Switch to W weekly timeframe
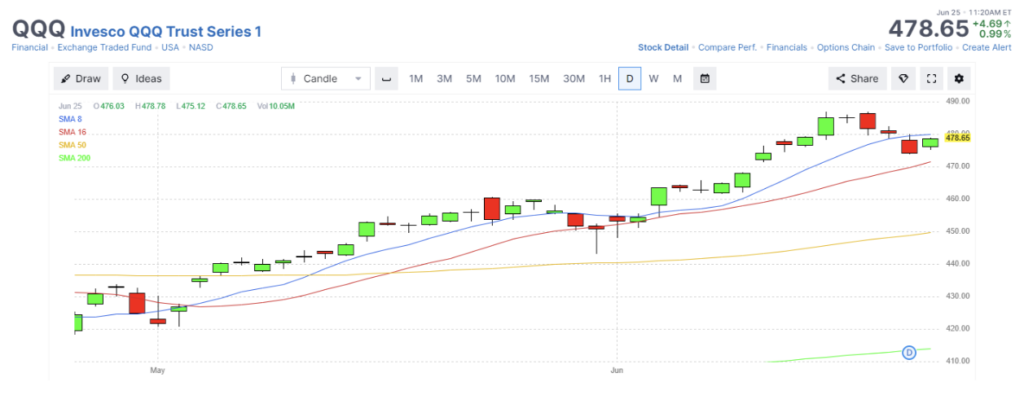The width and height of the screenshot is (1024, 404). tap(654, 78)
